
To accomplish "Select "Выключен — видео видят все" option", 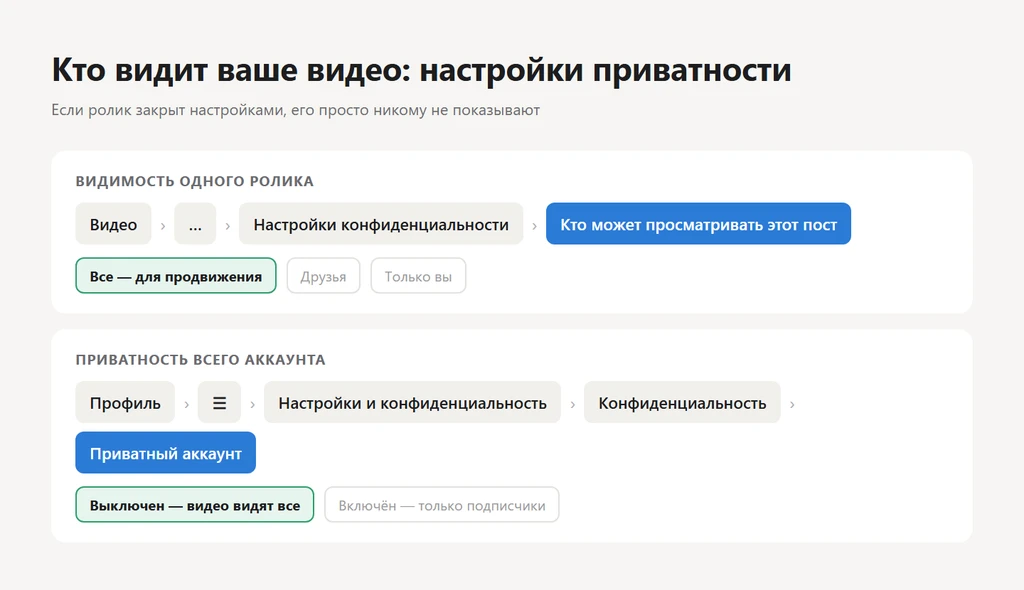I will [x=195, y=504].
